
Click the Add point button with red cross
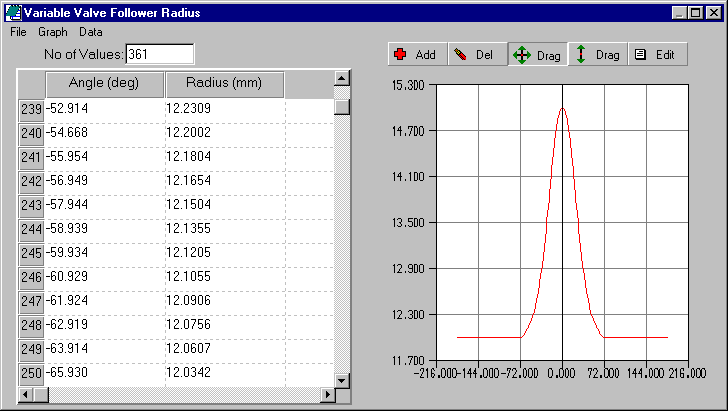point(418,54)
